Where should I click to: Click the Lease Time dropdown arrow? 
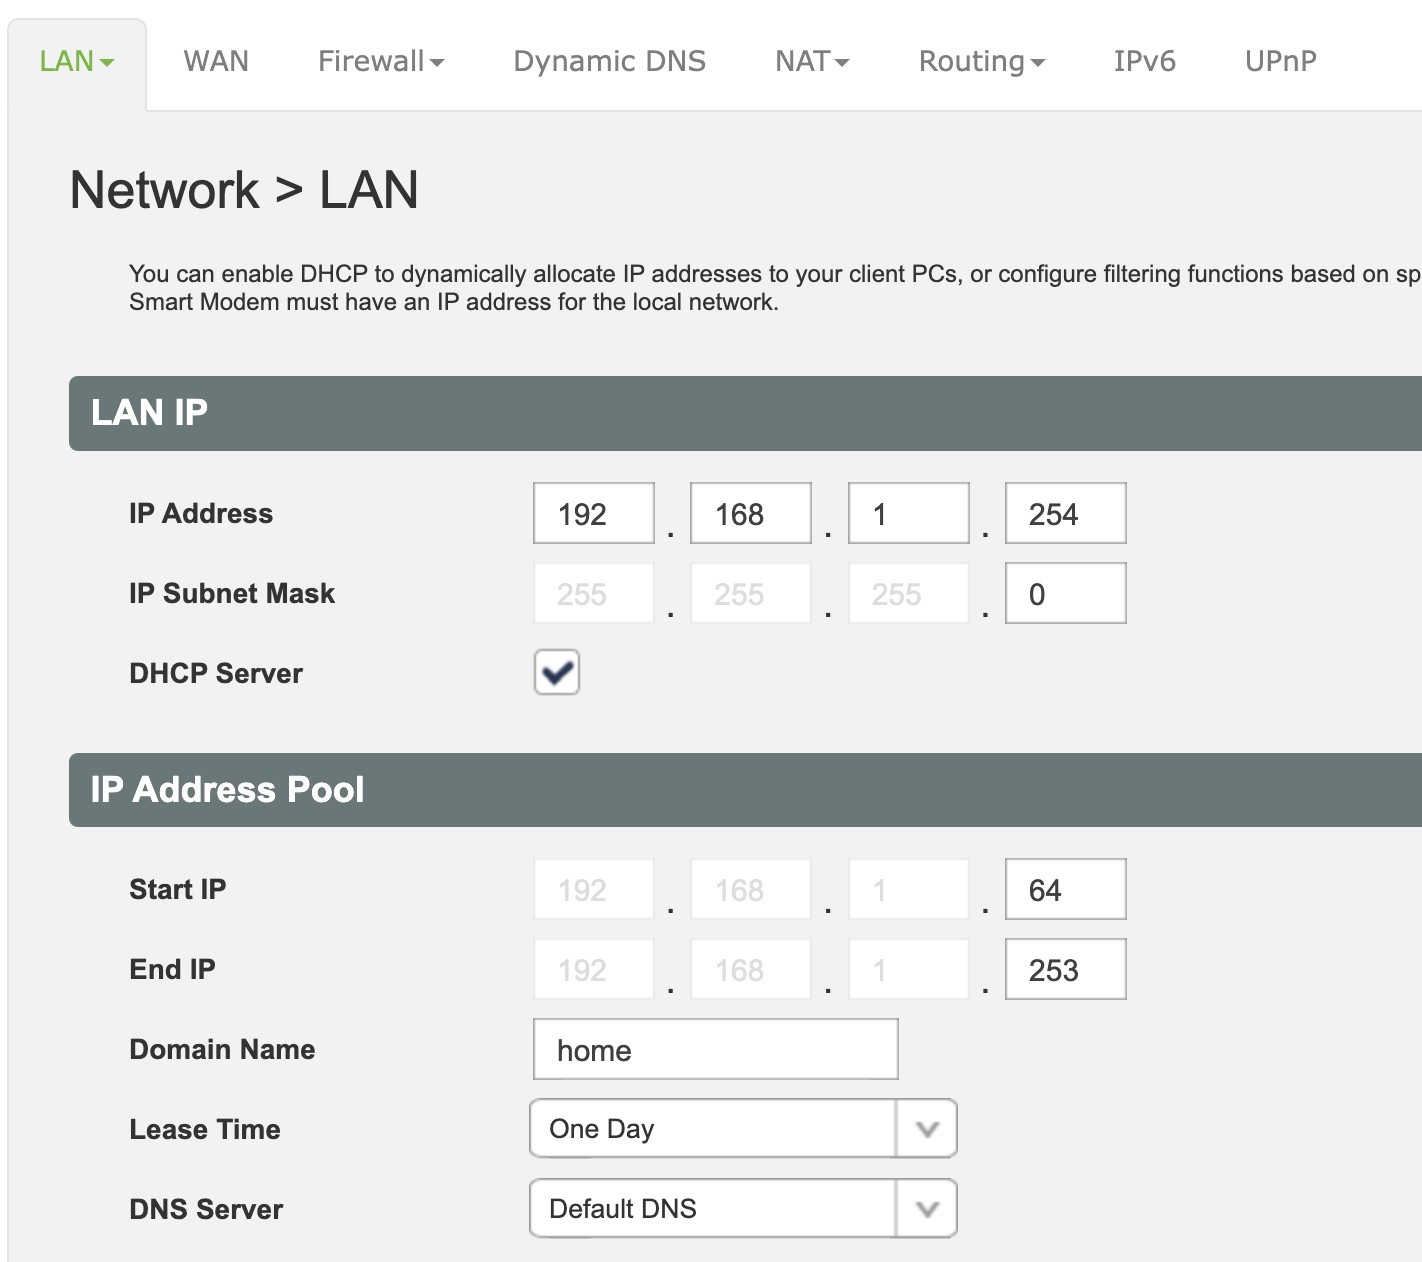click(927, 1129)
